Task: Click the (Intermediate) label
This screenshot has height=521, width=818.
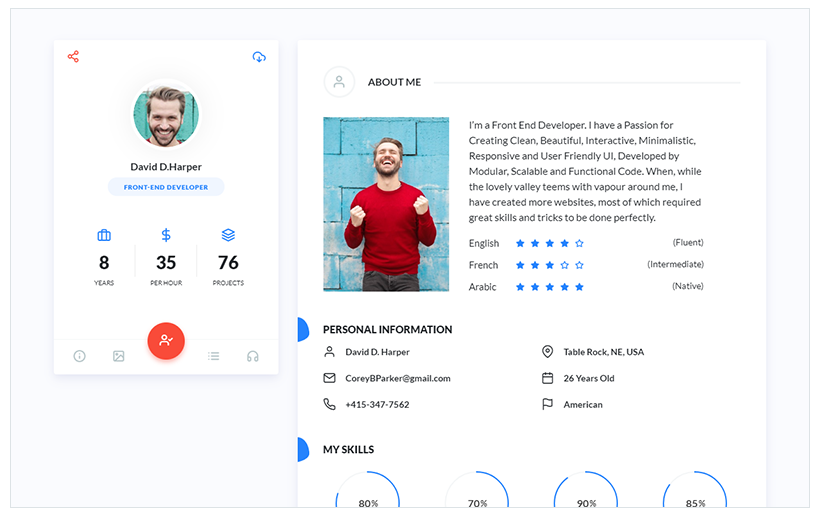Action: [675, 264]
